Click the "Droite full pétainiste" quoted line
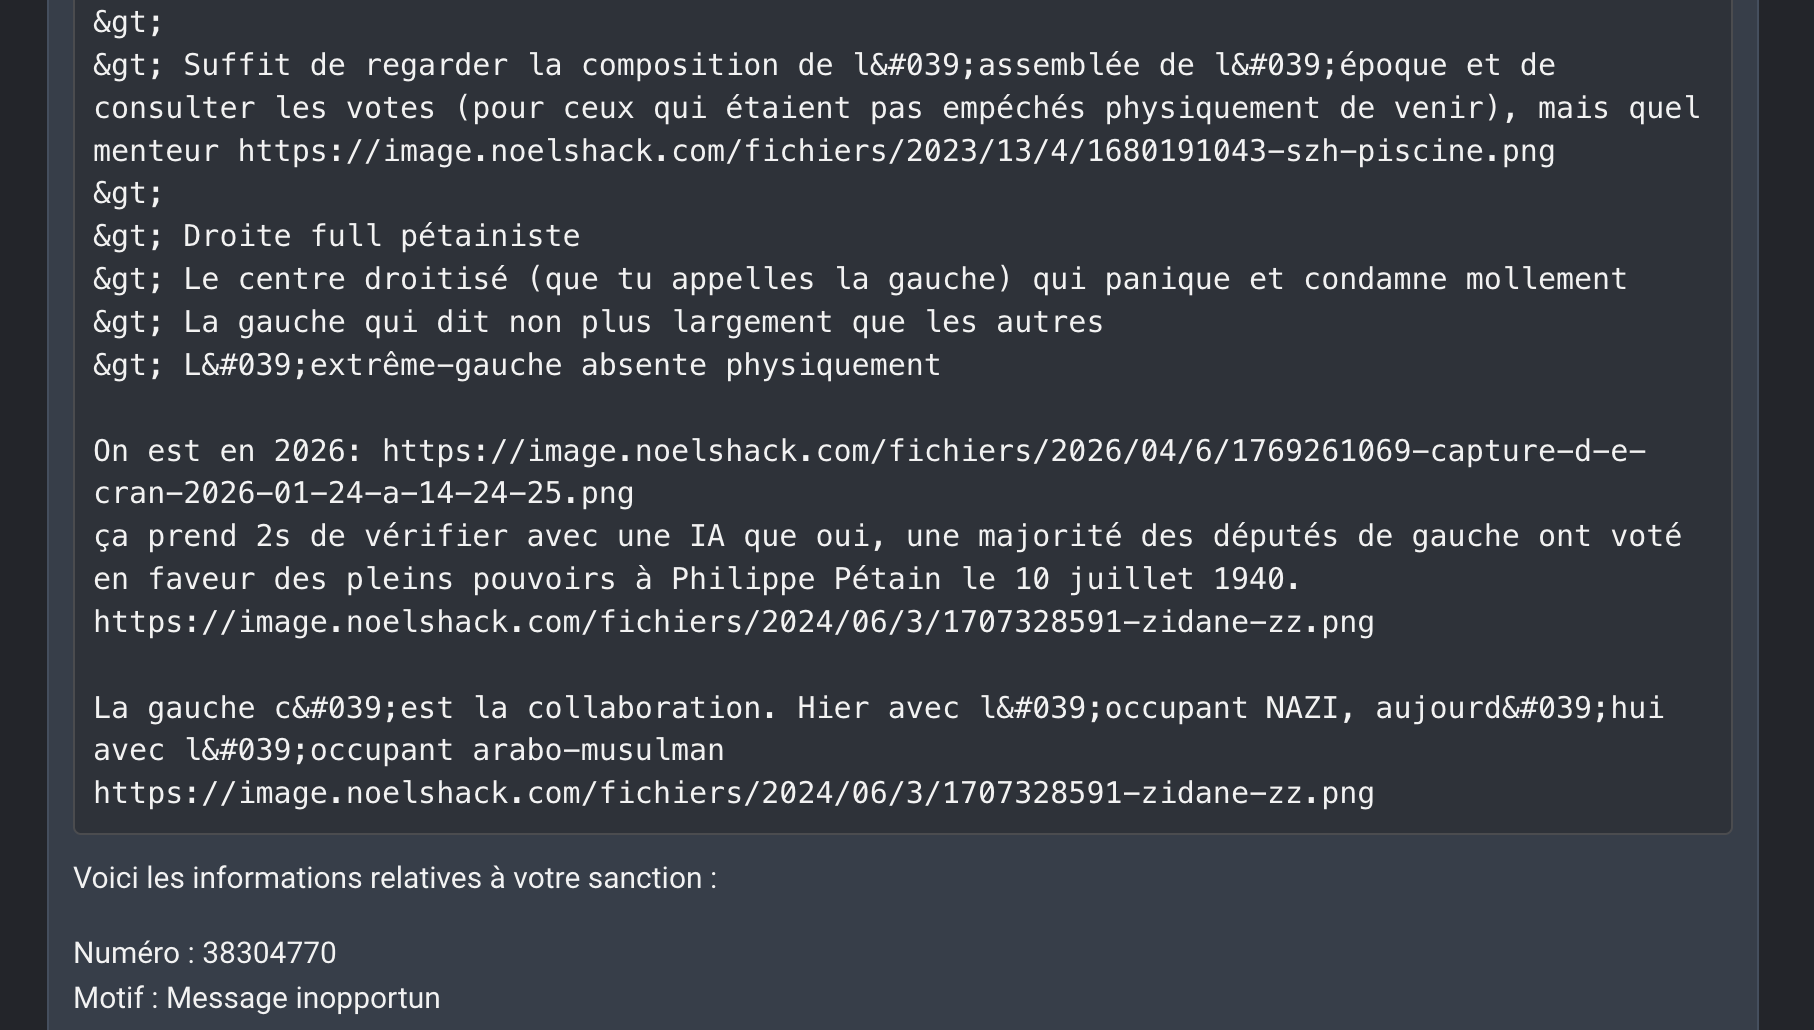This screenshot has width=1814, height=1030. pyautogui.click(x=380, y=236)
